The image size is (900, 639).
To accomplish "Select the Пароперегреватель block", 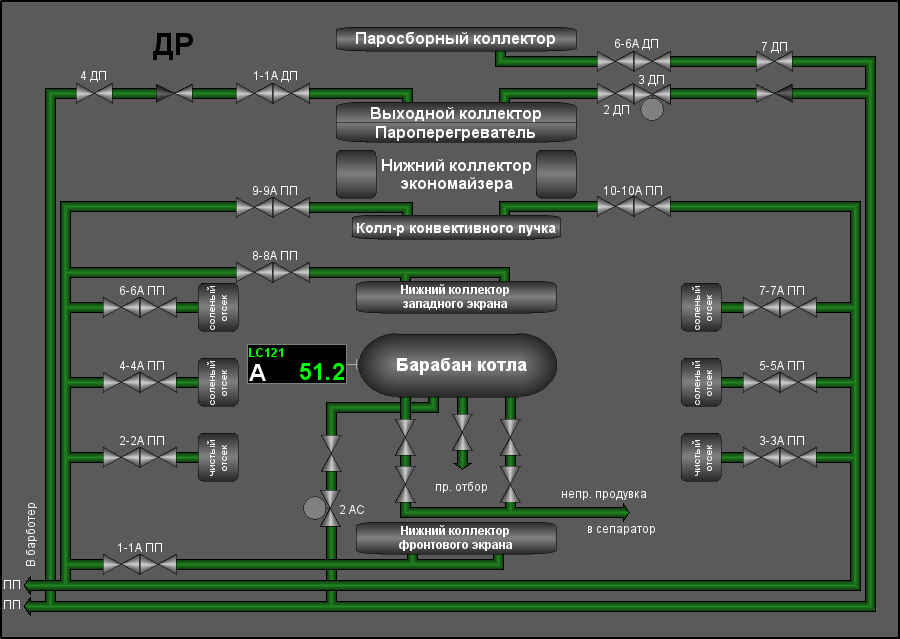I will [x=456, y=133].
